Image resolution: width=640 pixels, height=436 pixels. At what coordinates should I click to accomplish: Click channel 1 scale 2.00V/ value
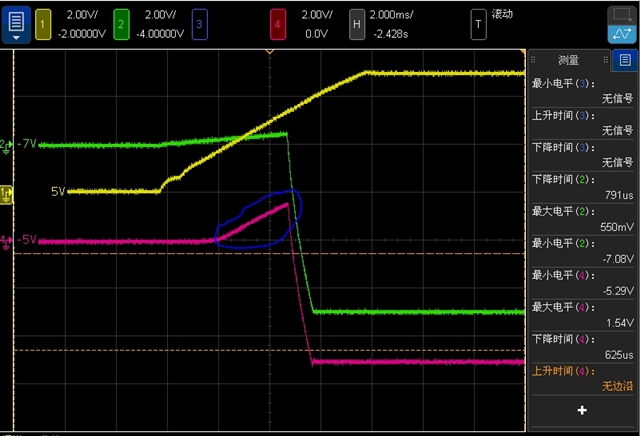[82, 15]
